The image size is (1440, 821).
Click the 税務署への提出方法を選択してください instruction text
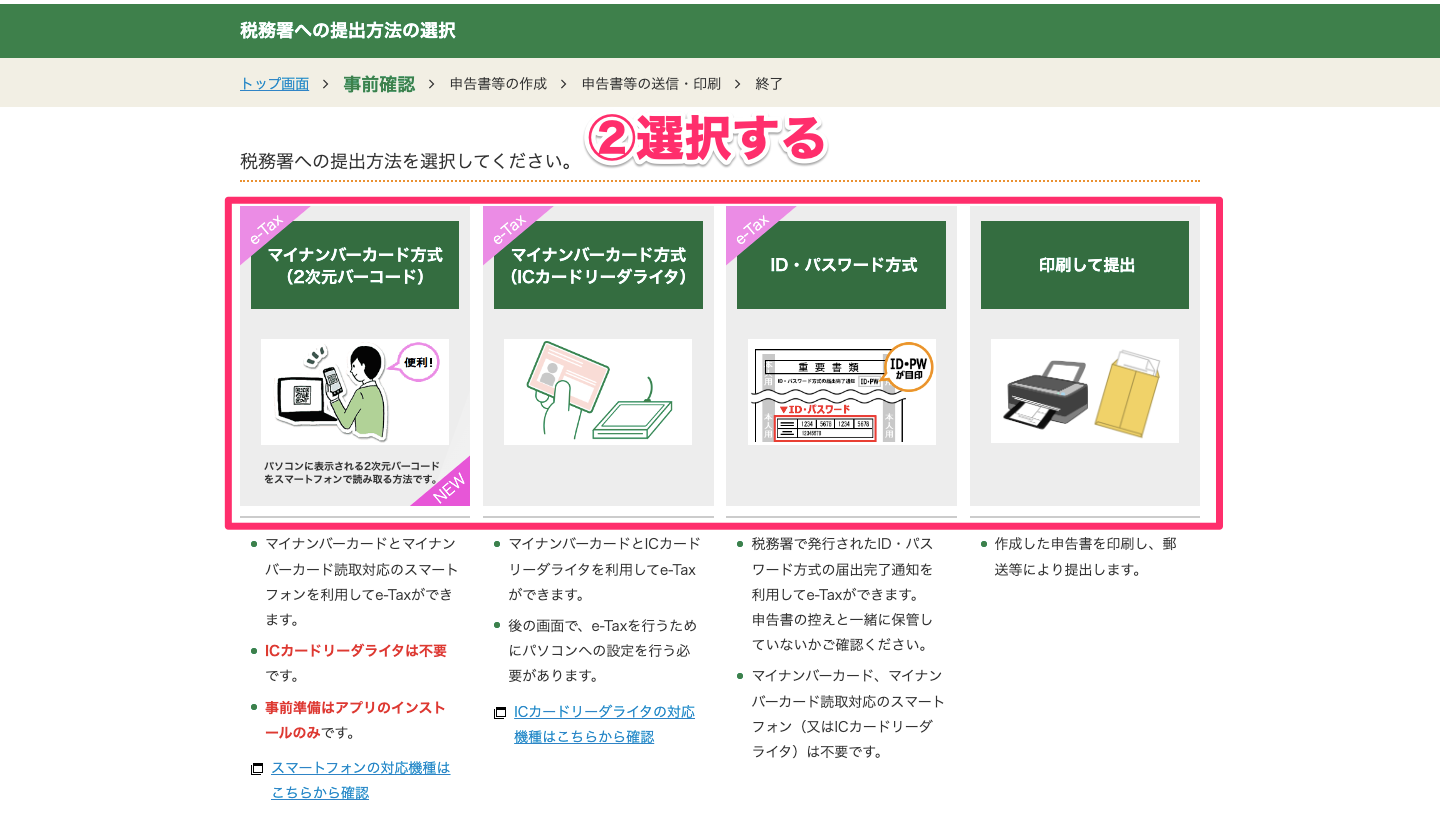tap(408, 161)
